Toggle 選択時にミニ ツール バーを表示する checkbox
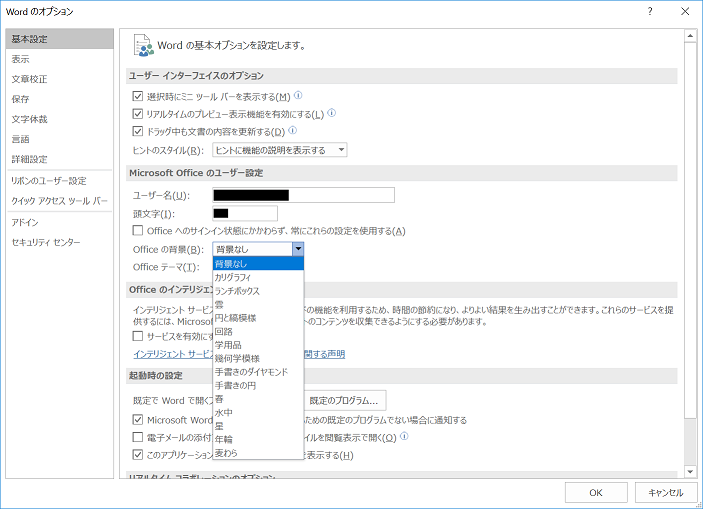Image resolution: width=703 pixels, height=509 pixels. coord(138,96)
